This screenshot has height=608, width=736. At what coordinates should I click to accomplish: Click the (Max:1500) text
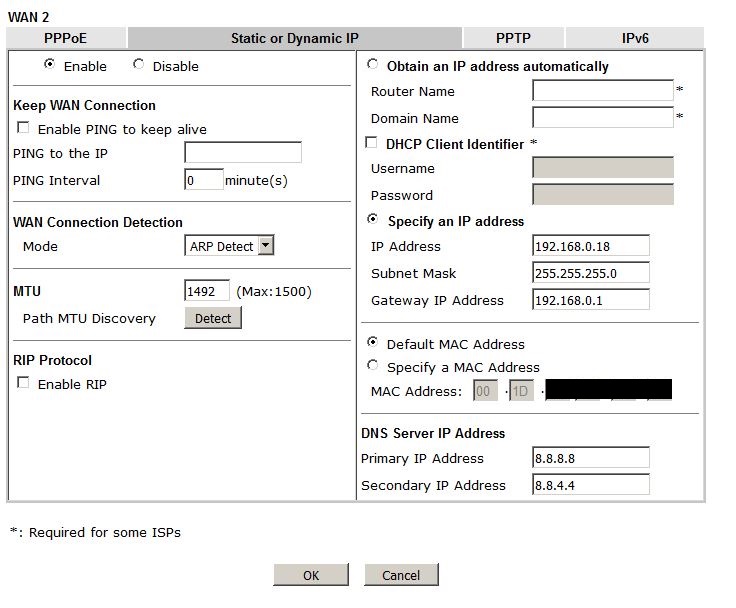pos(274,292)
